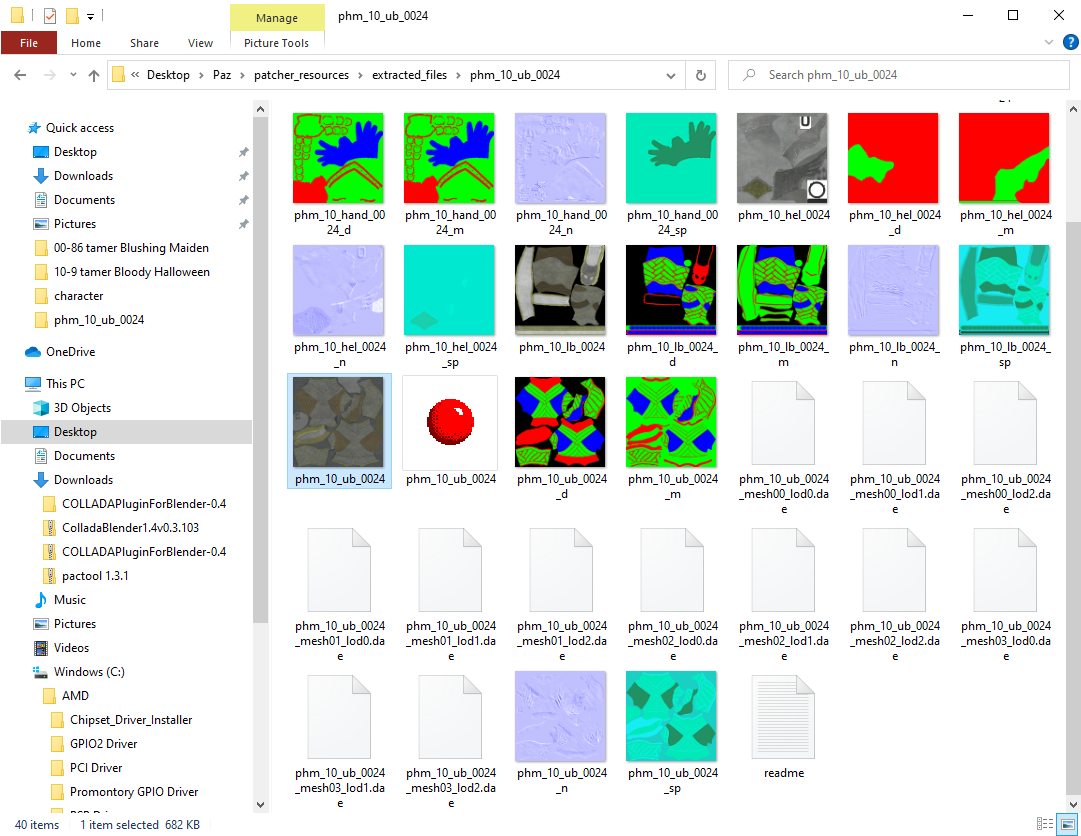Open the Customize Quick Access Toolbar dropdown
The width and height of the screenshot is (1081, 836).
(x=90, y=16)
